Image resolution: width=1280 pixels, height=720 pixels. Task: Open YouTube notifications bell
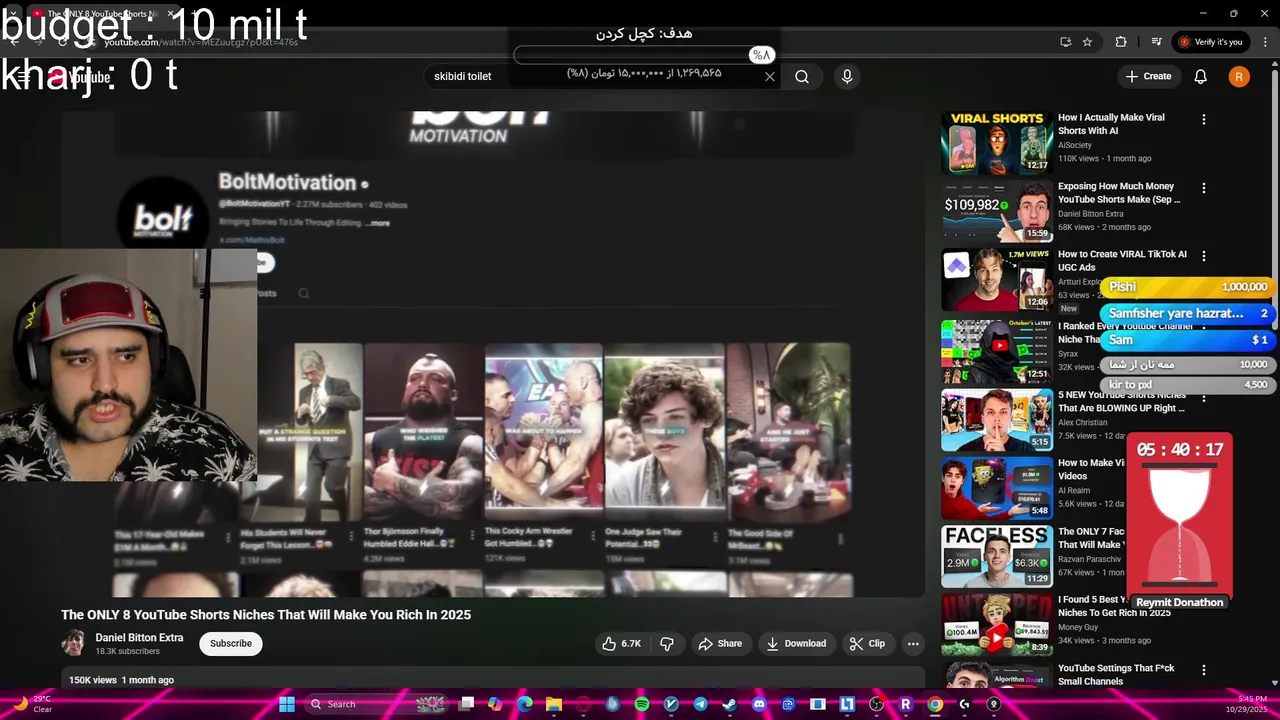click(1201, 76)
